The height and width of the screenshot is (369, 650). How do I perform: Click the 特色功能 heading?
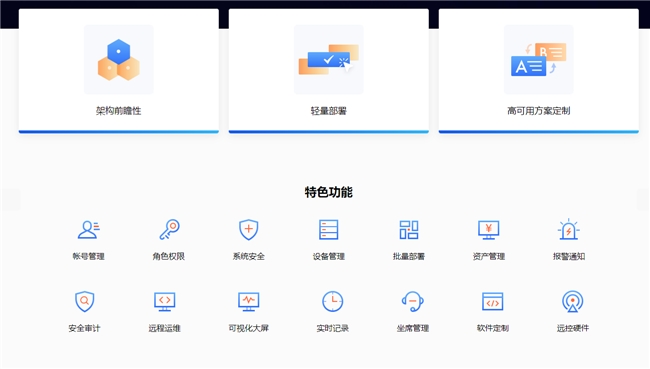coord(329,192)
